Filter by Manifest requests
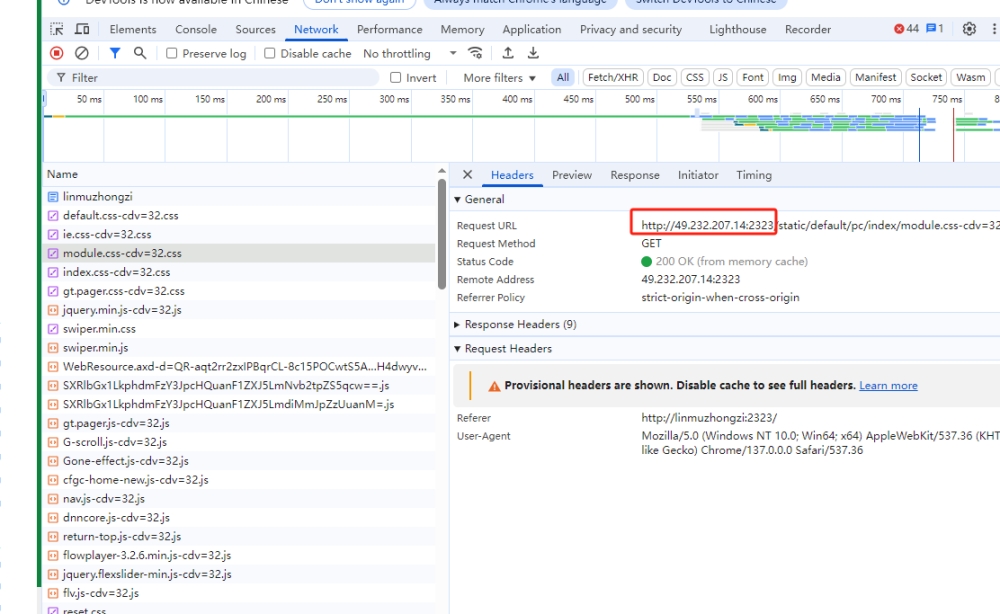The image size is (1000, 614). pos(876,77)
